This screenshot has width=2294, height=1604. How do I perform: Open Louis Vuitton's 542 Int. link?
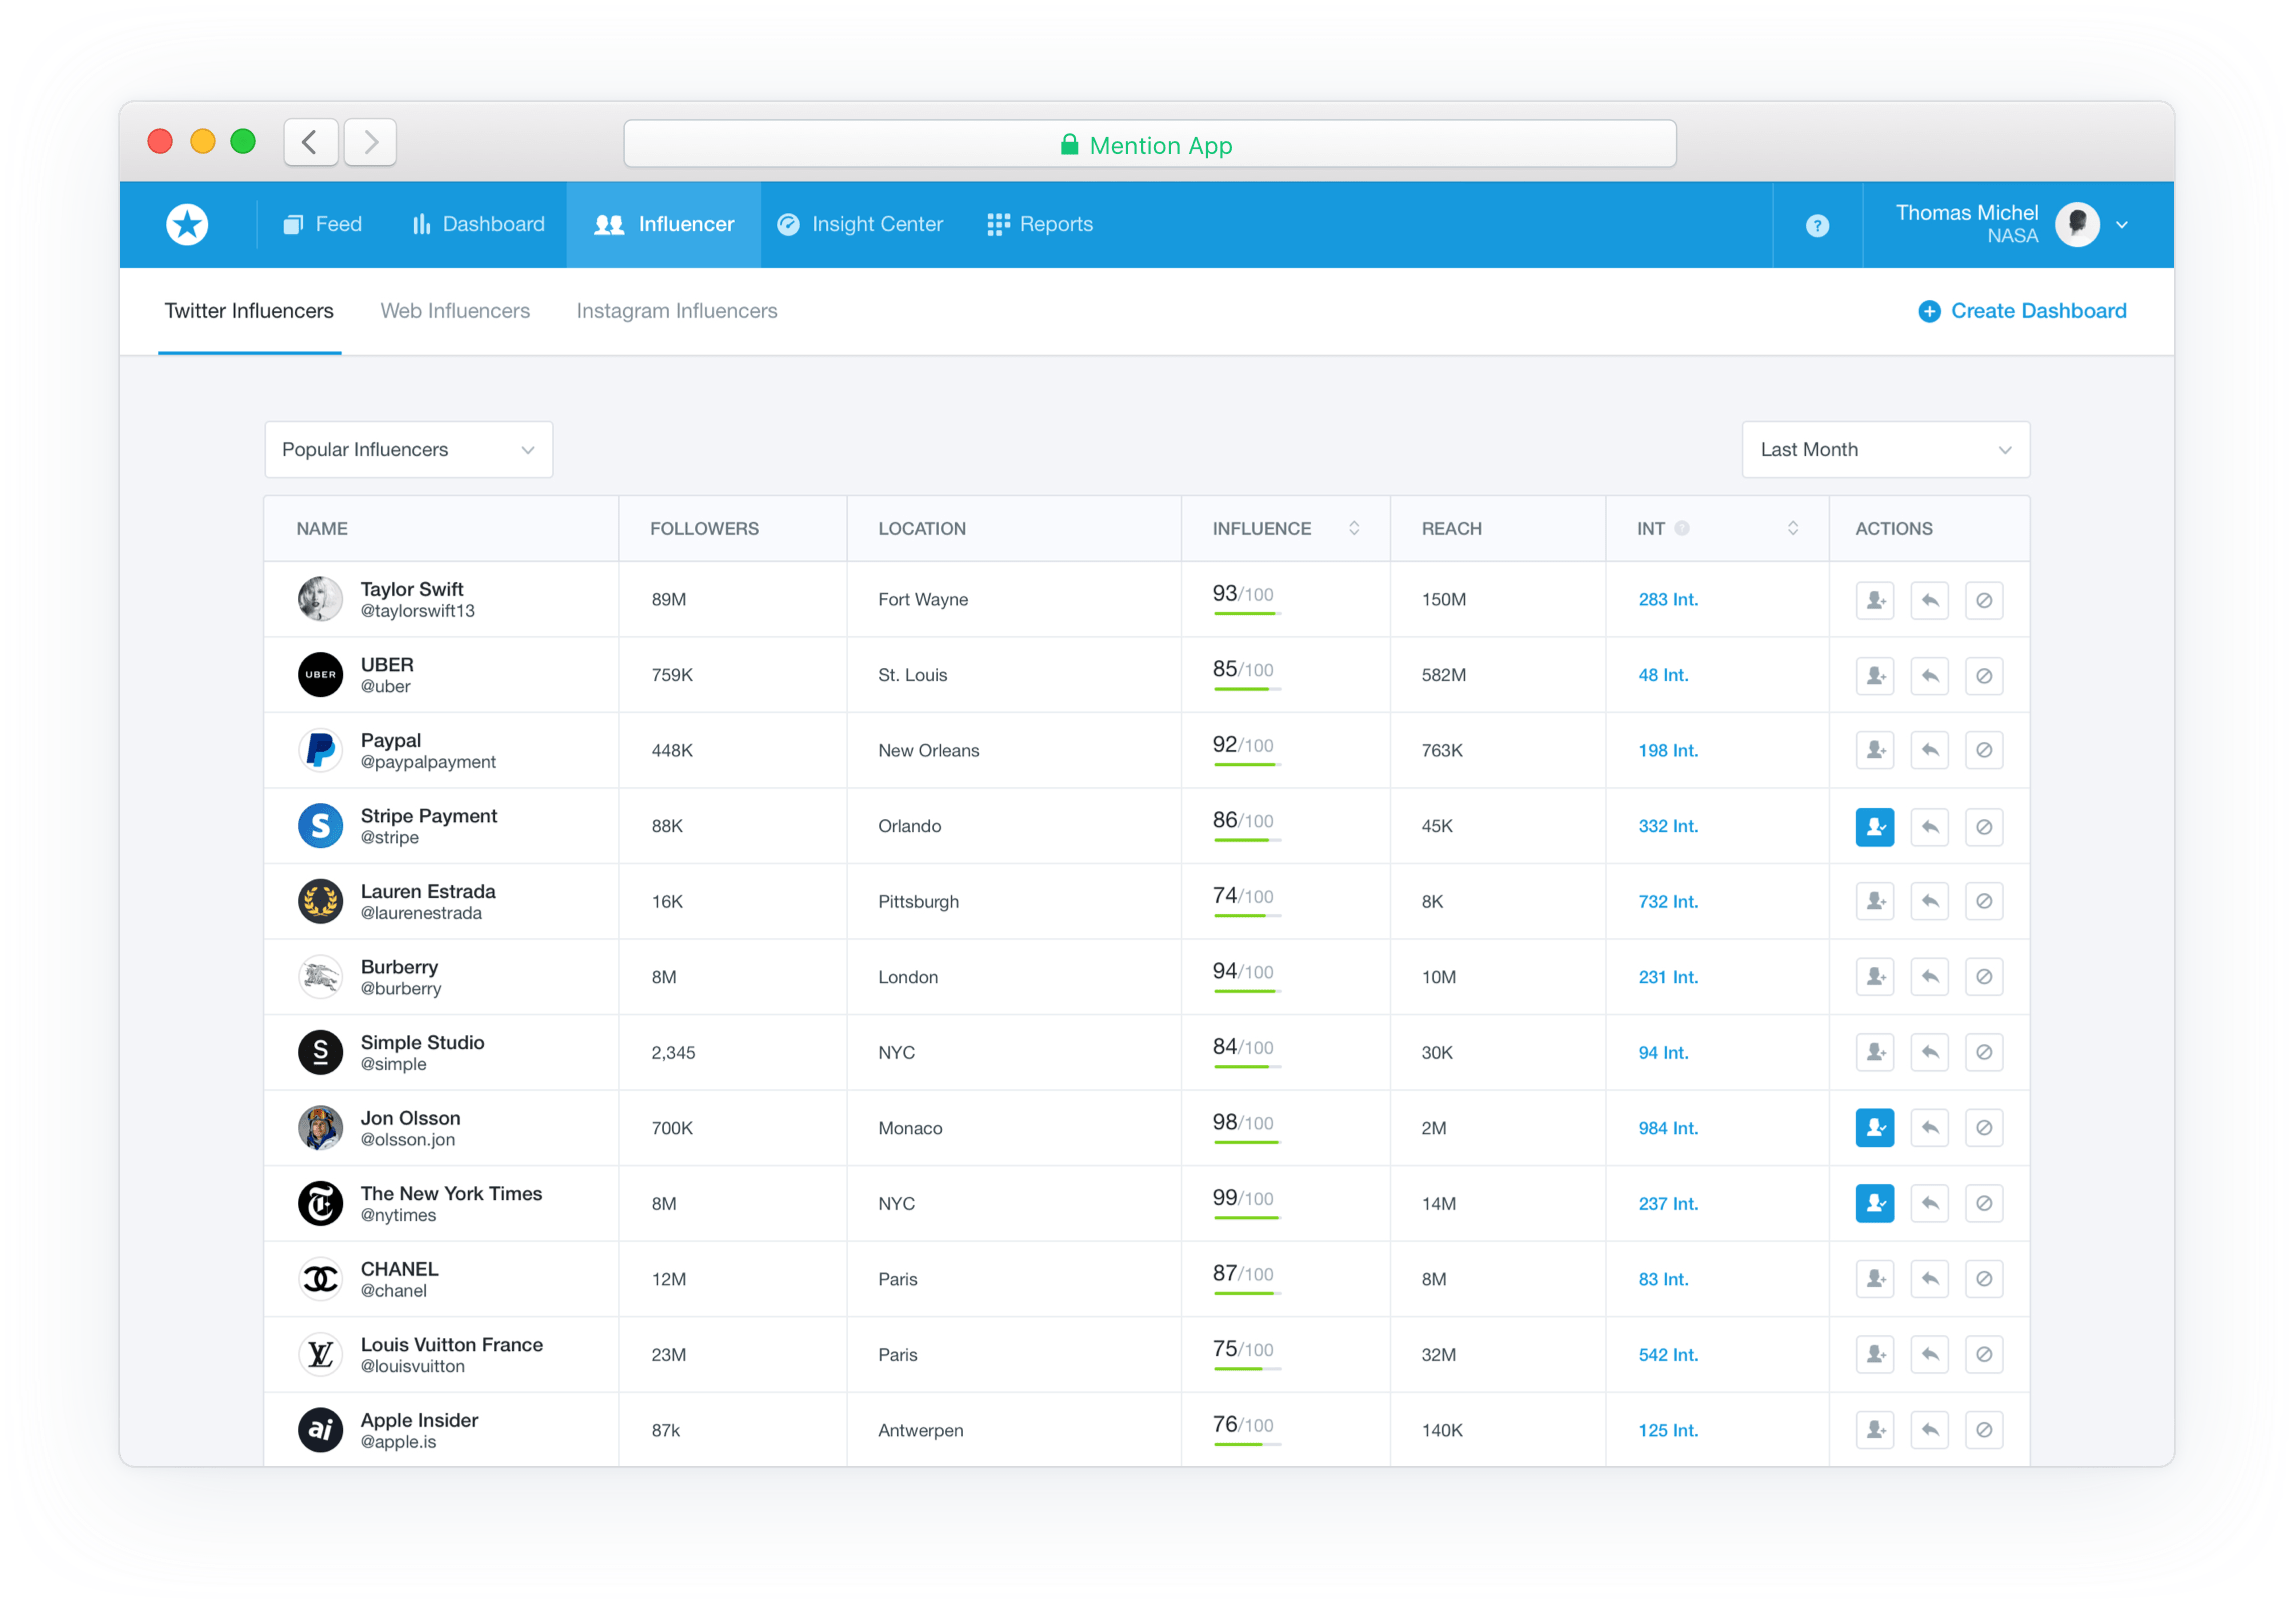coord(1667,1354)
